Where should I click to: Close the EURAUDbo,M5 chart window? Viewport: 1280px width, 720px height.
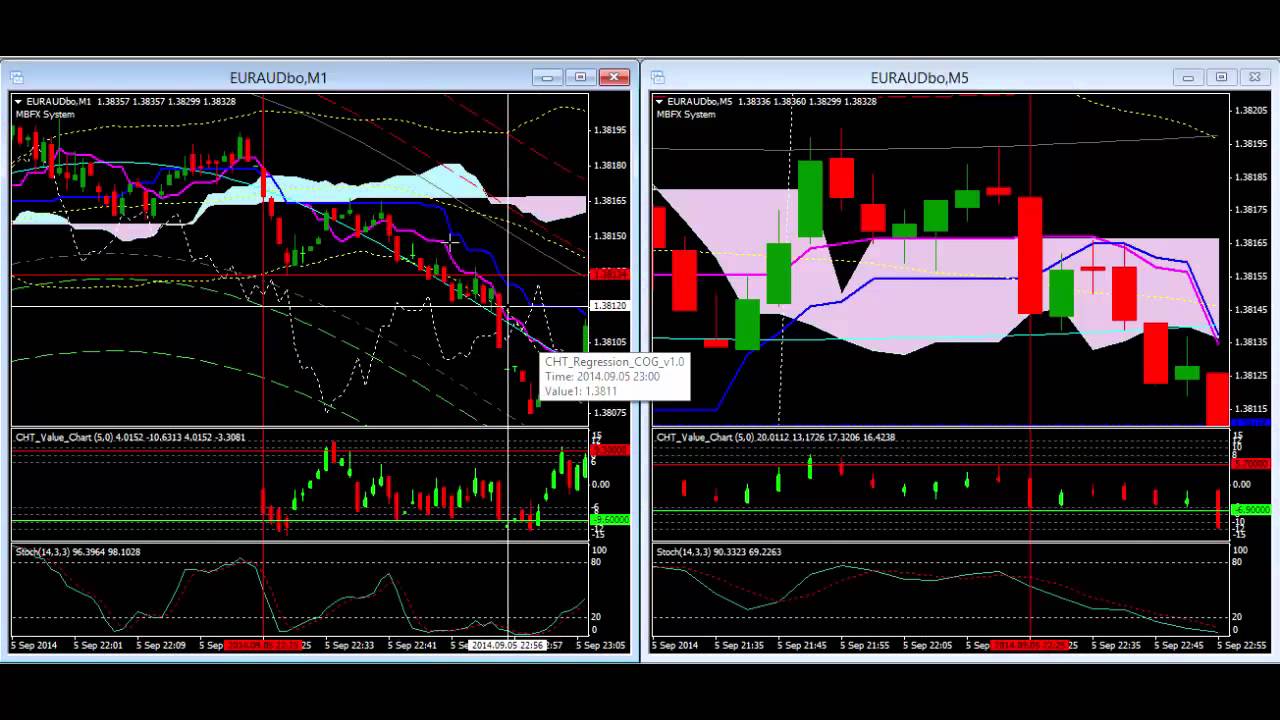tap(1255, 77)
